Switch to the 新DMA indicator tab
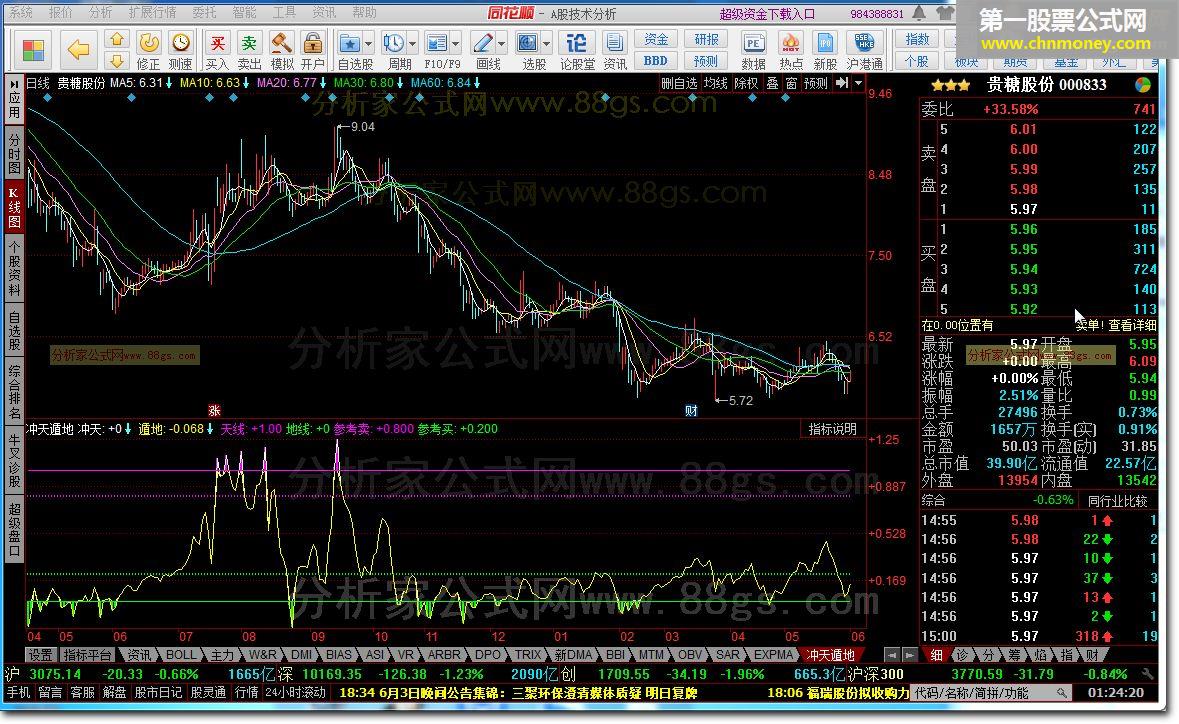This screenshot has height=724, width=1179. 574,655
